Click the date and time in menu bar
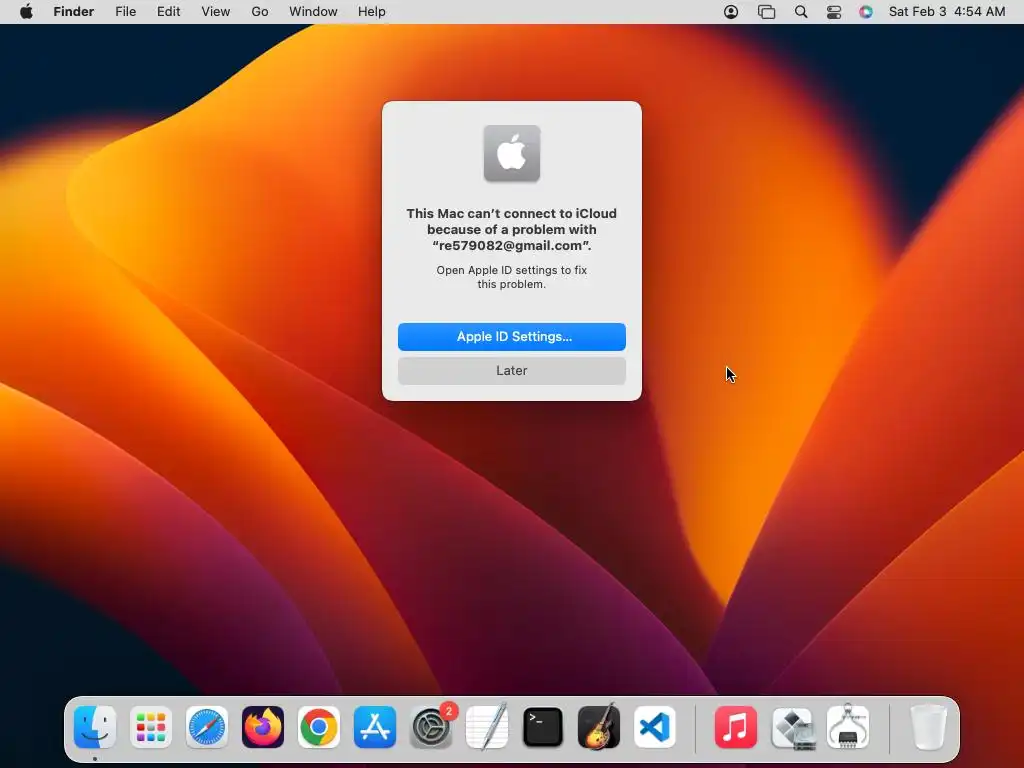1024x768 pixels. point(947,12)
